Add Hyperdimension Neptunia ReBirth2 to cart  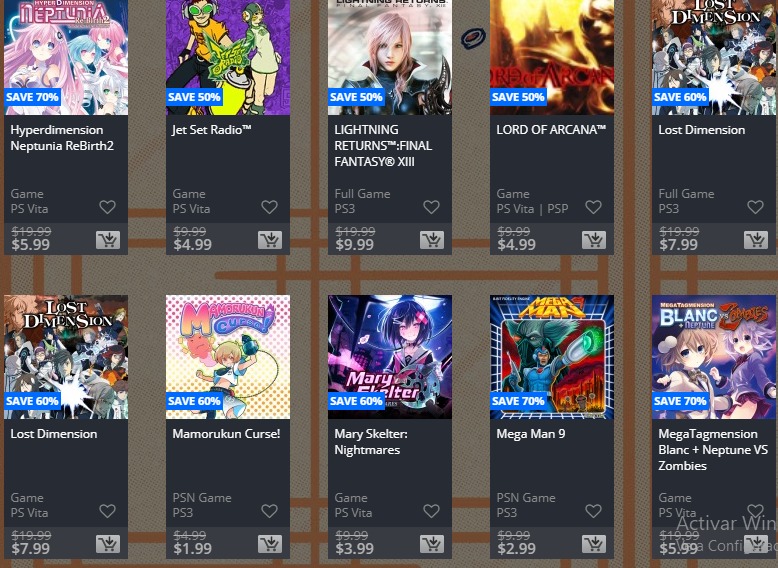click(108, 240)
